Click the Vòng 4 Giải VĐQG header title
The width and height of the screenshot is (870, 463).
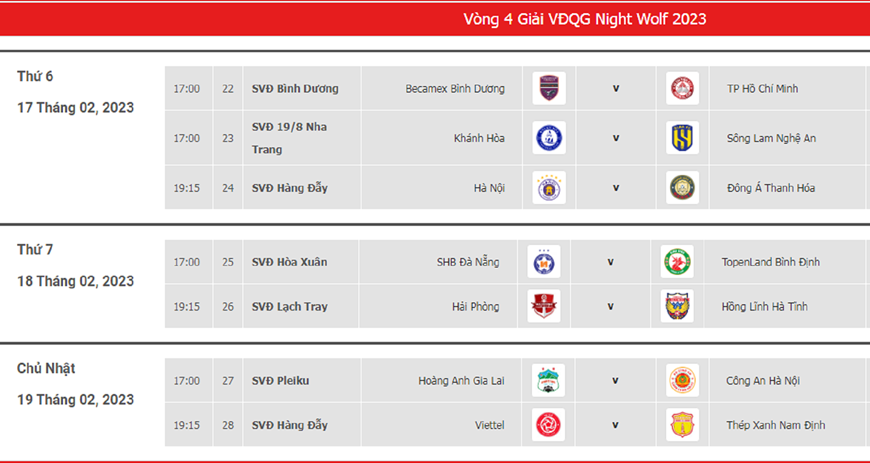(585, 19)
